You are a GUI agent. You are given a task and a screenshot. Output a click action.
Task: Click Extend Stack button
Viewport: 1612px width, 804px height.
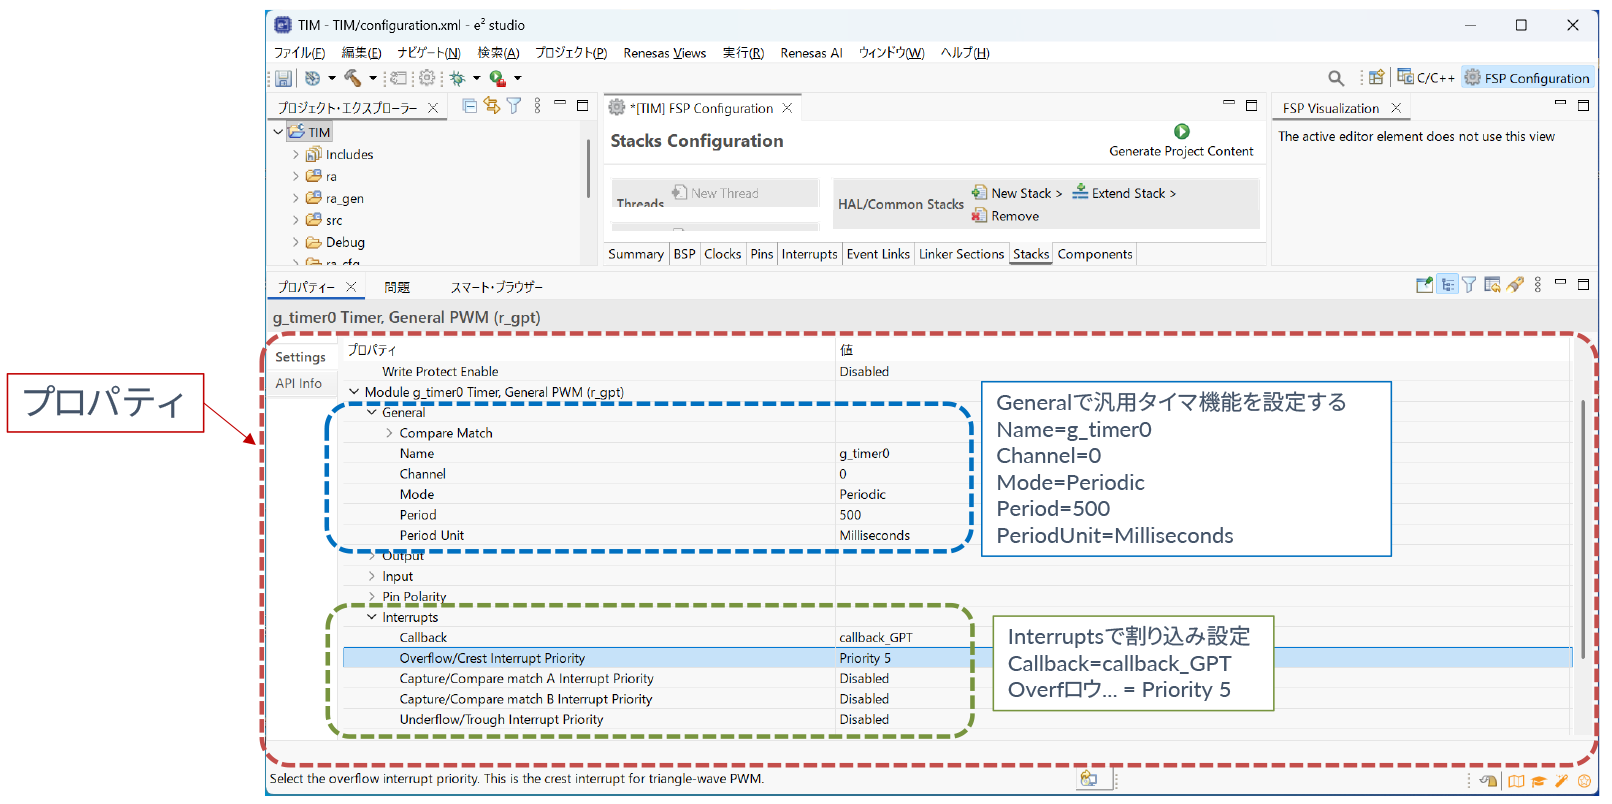click(1125, 193)
